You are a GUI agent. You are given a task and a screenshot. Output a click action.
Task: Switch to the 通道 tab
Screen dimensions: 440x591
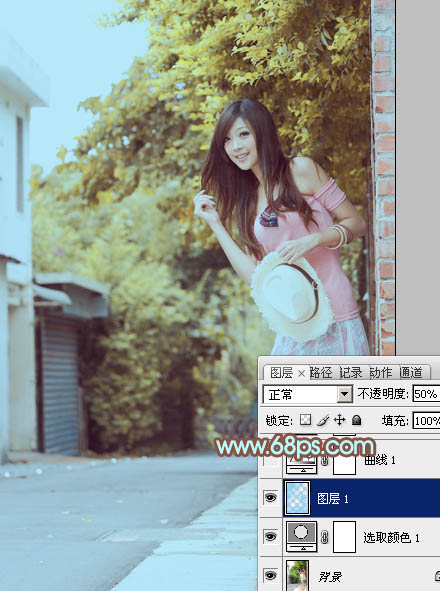click(x=411, y=373)
